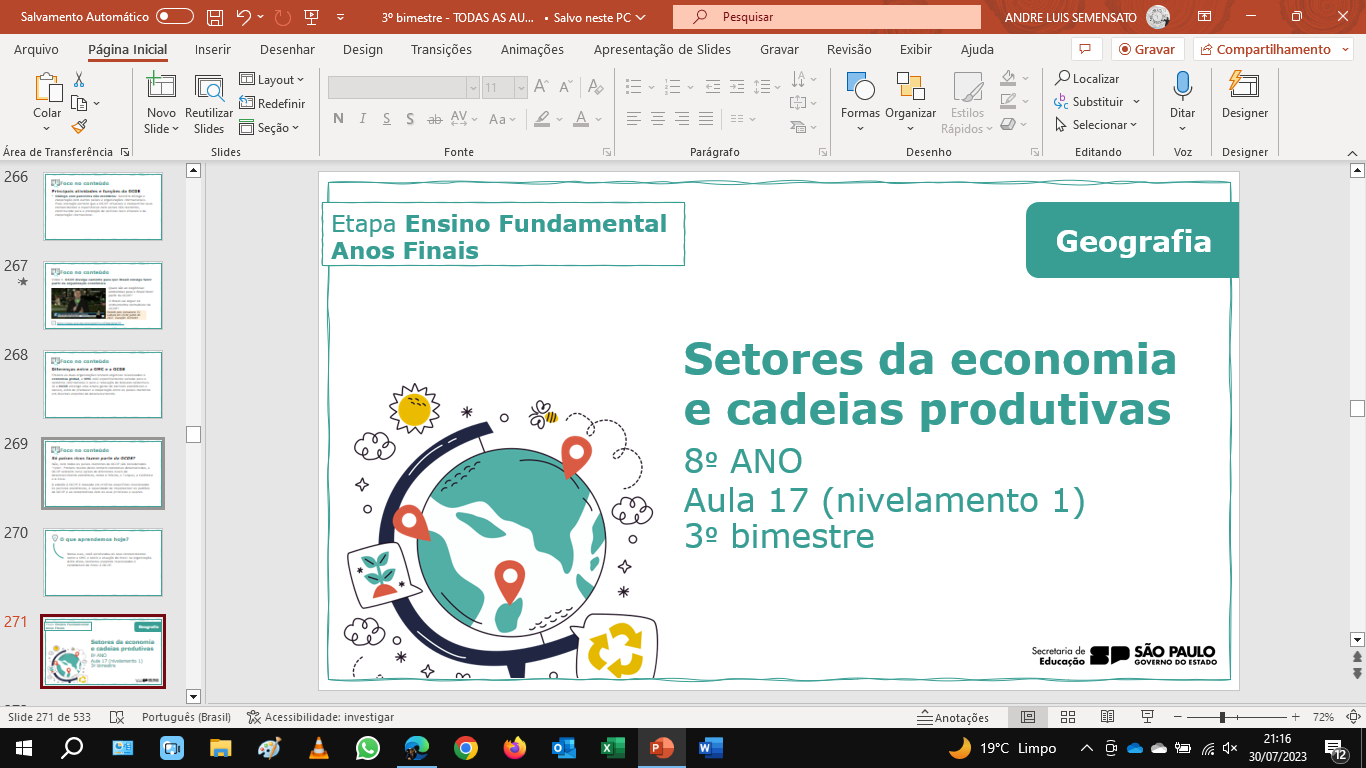Viewport: 1366px width, 768px height.
Task: Open the Substituir dropdown arrow
Action: [x=1136, y=102]
